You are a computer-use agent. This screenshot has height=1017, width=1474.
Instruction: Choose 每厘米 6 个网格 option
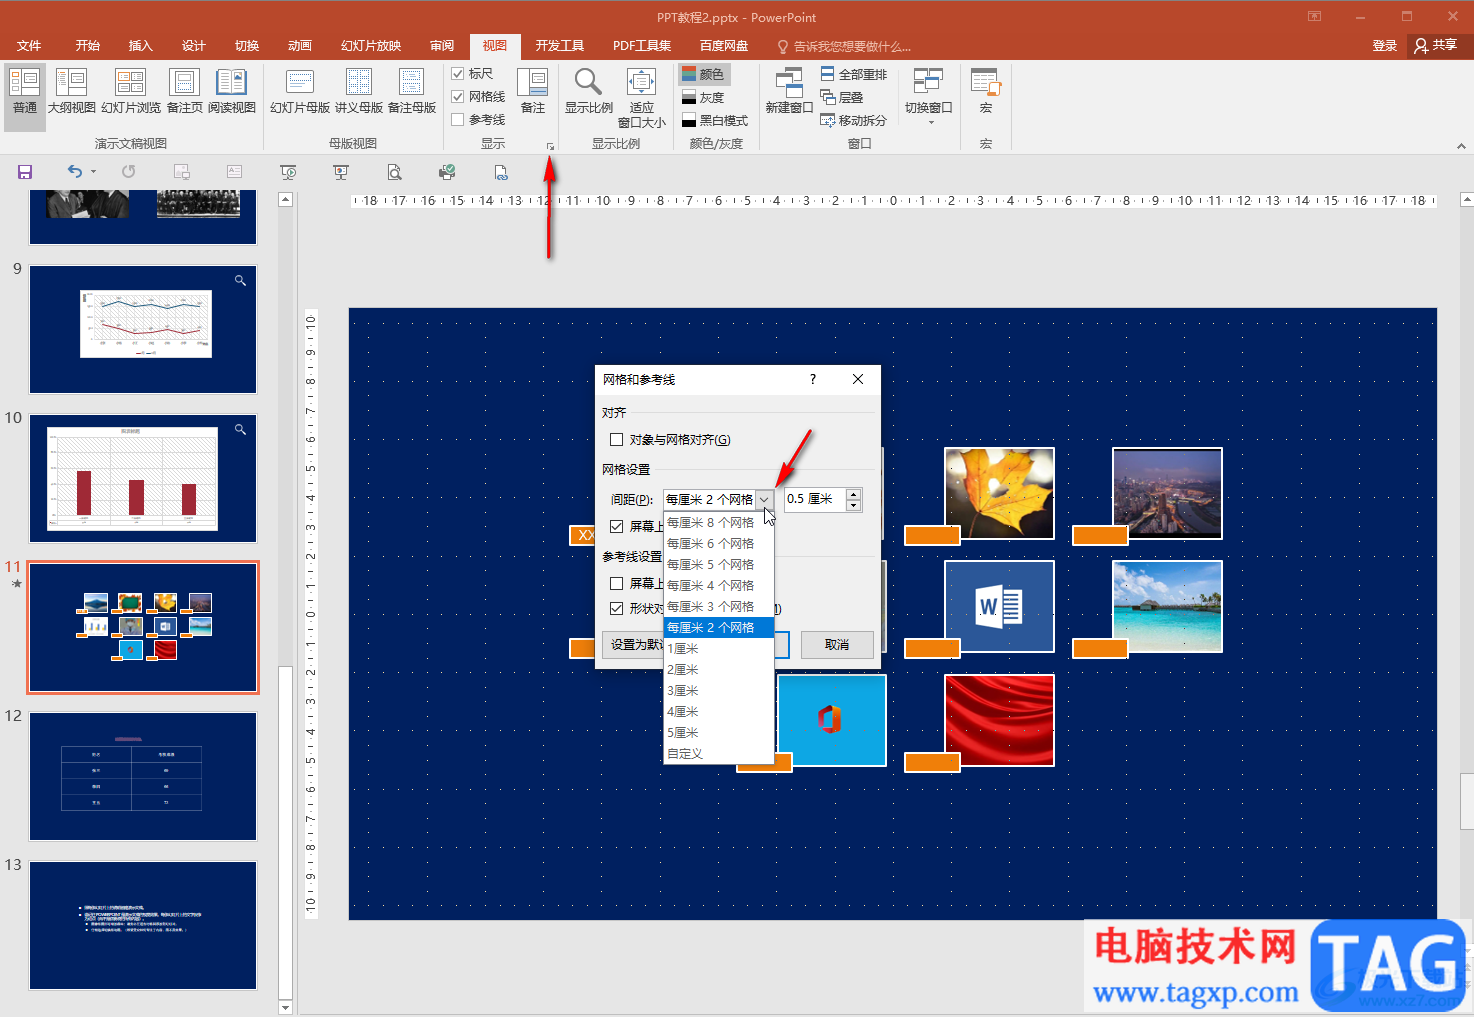point(718,543)
